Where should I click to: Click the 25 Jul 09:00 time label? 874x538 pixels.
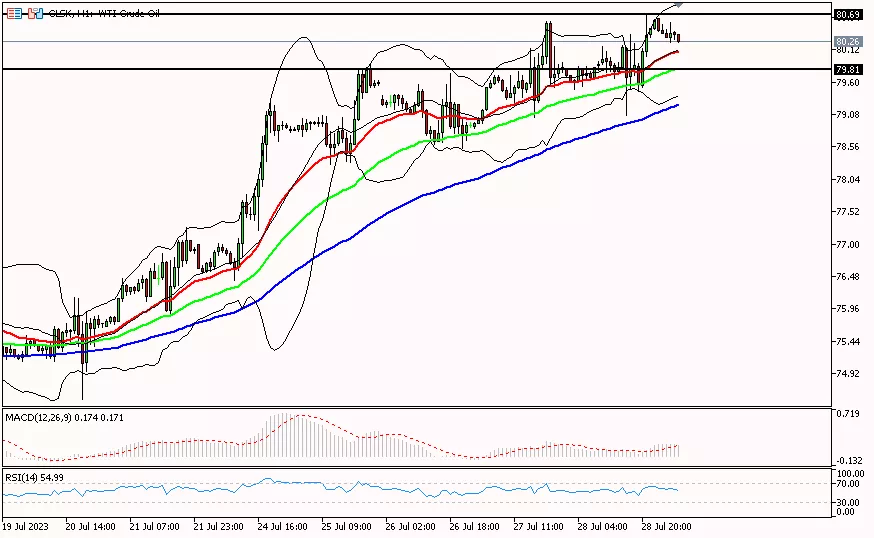click(x=347, y=526)
